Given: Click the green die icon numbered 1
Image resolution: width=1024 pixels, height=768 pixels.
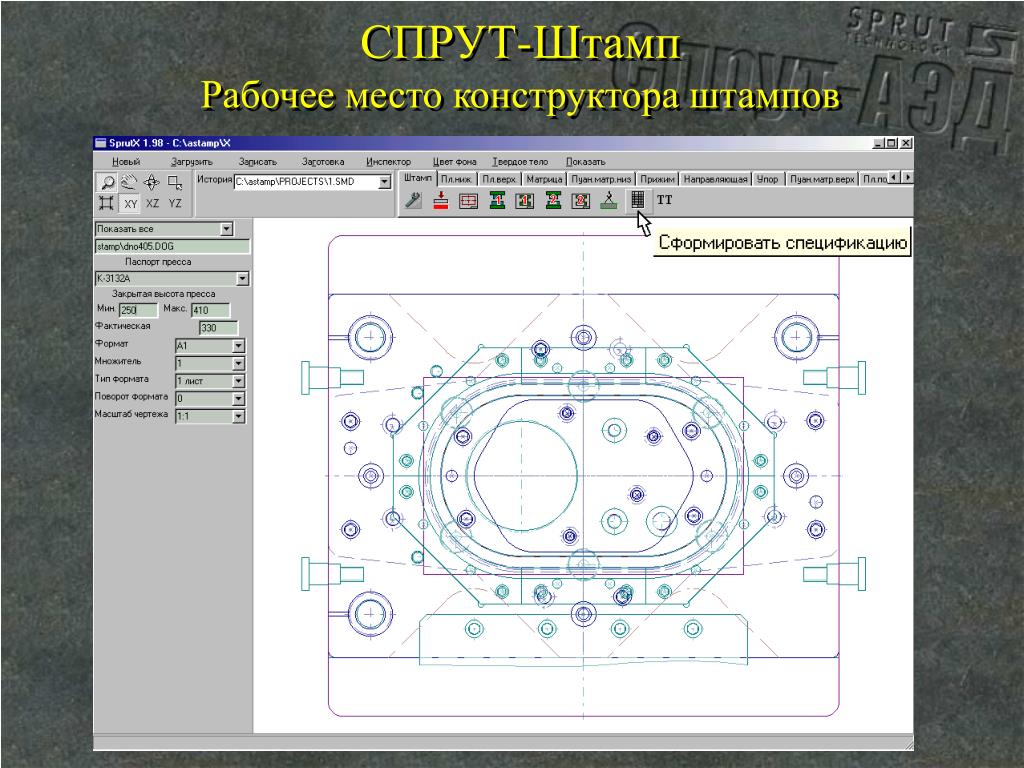Looking at the screenshot, I should pos(497,200).
